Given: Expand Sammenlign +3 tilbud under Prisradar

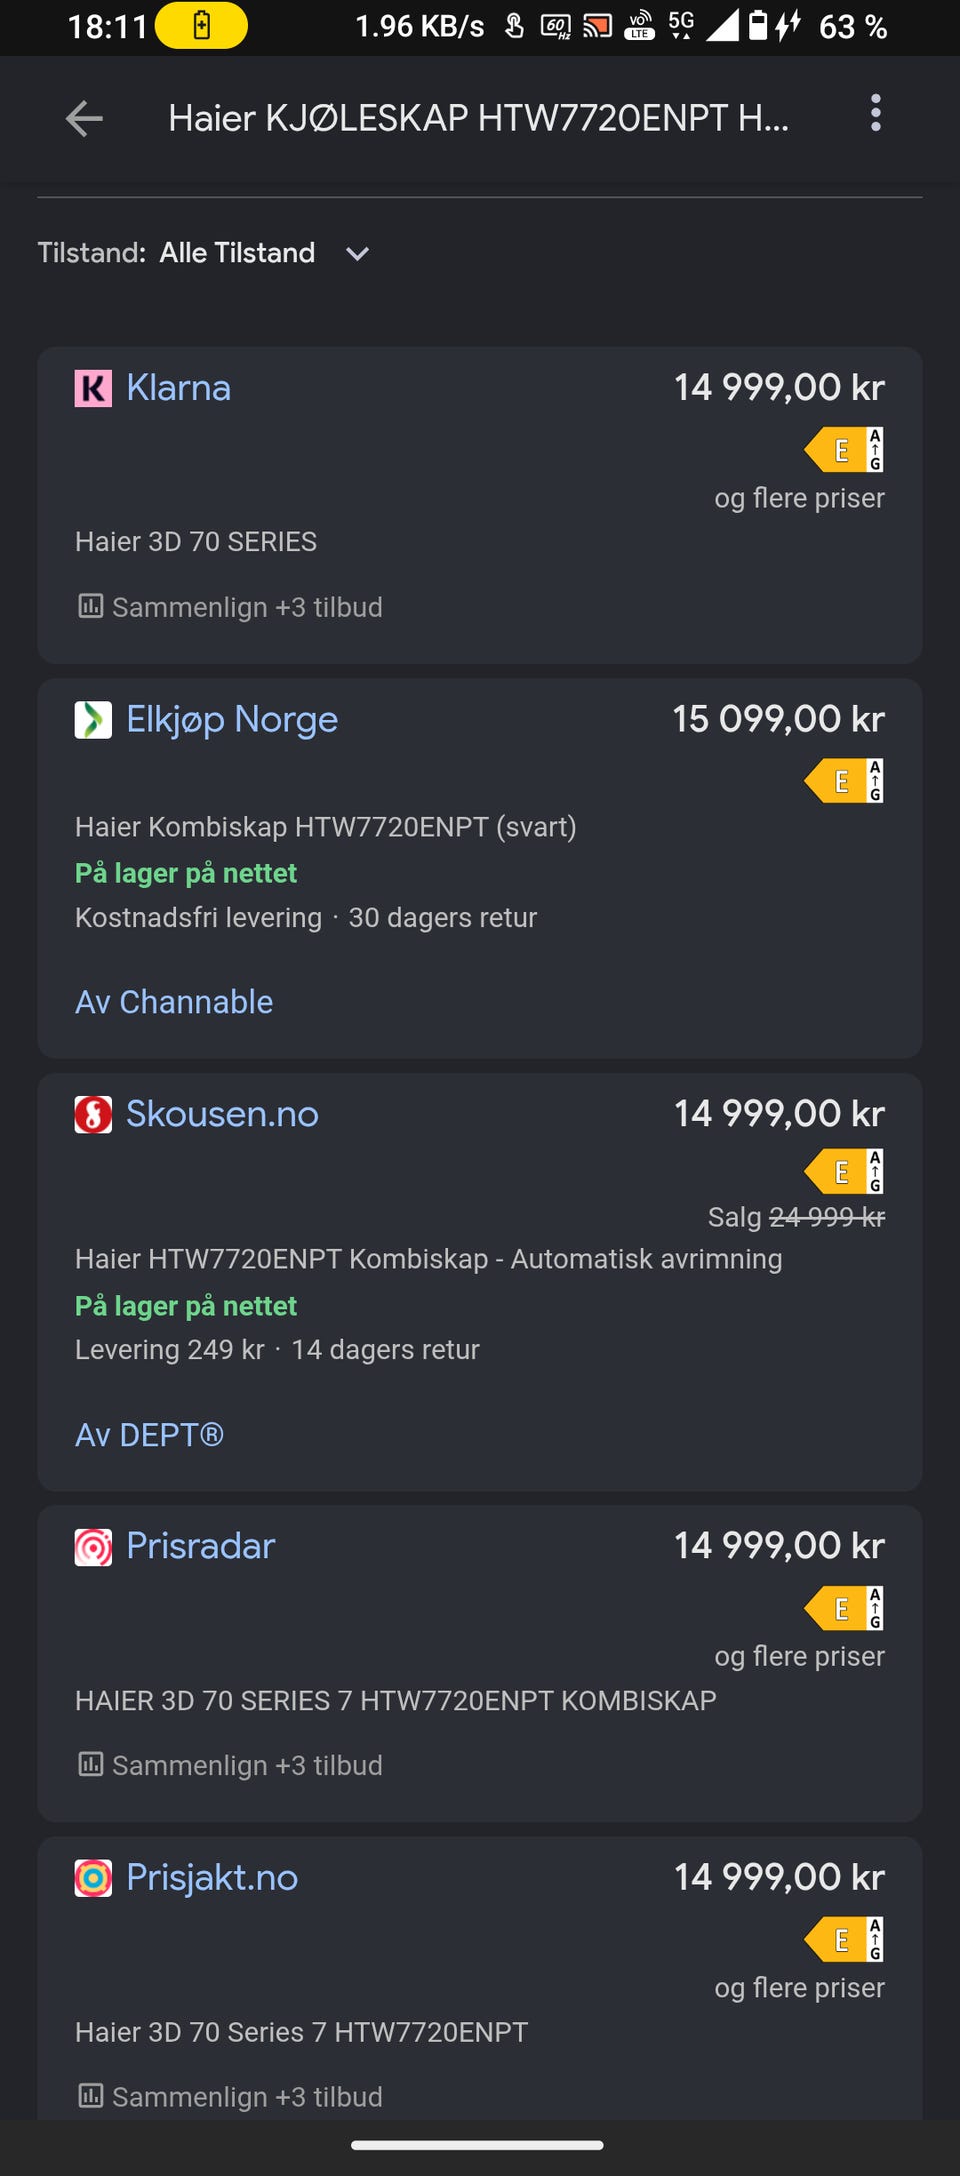Looking at the screenshot, I should (x=230, y=1765).
